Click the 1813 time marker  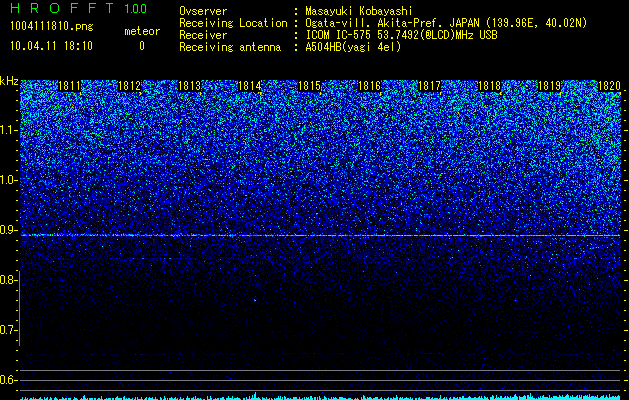(189, 86)
